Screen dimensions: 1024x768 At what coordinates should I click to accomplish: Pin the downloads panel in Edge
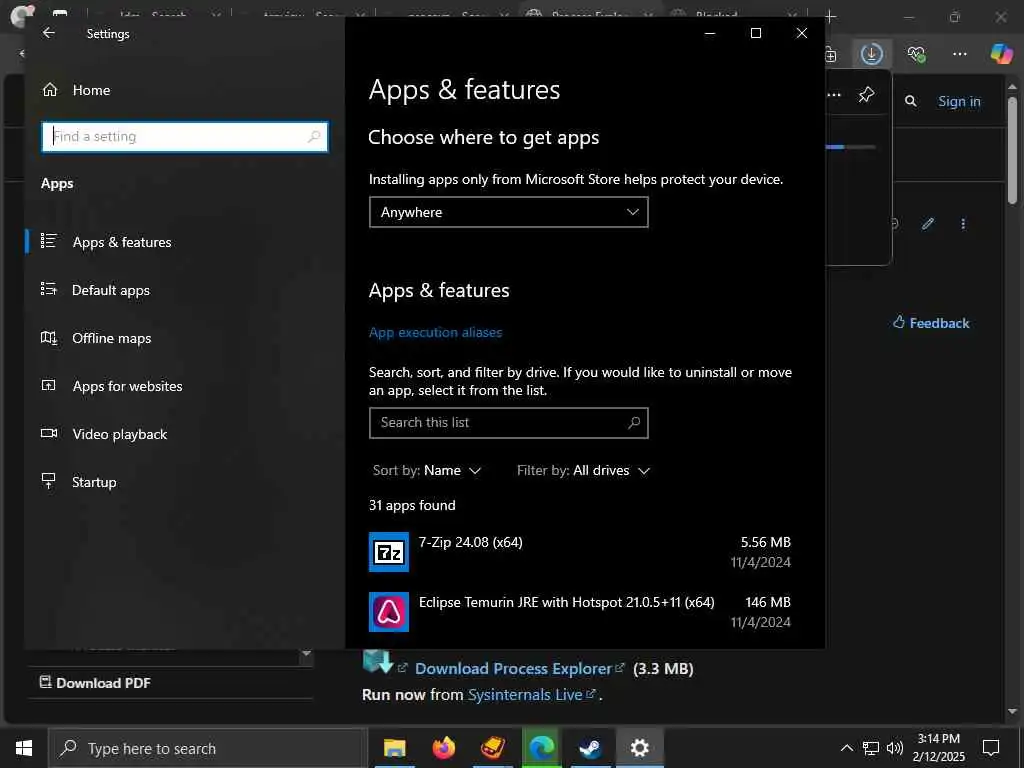tap(867, 95)
